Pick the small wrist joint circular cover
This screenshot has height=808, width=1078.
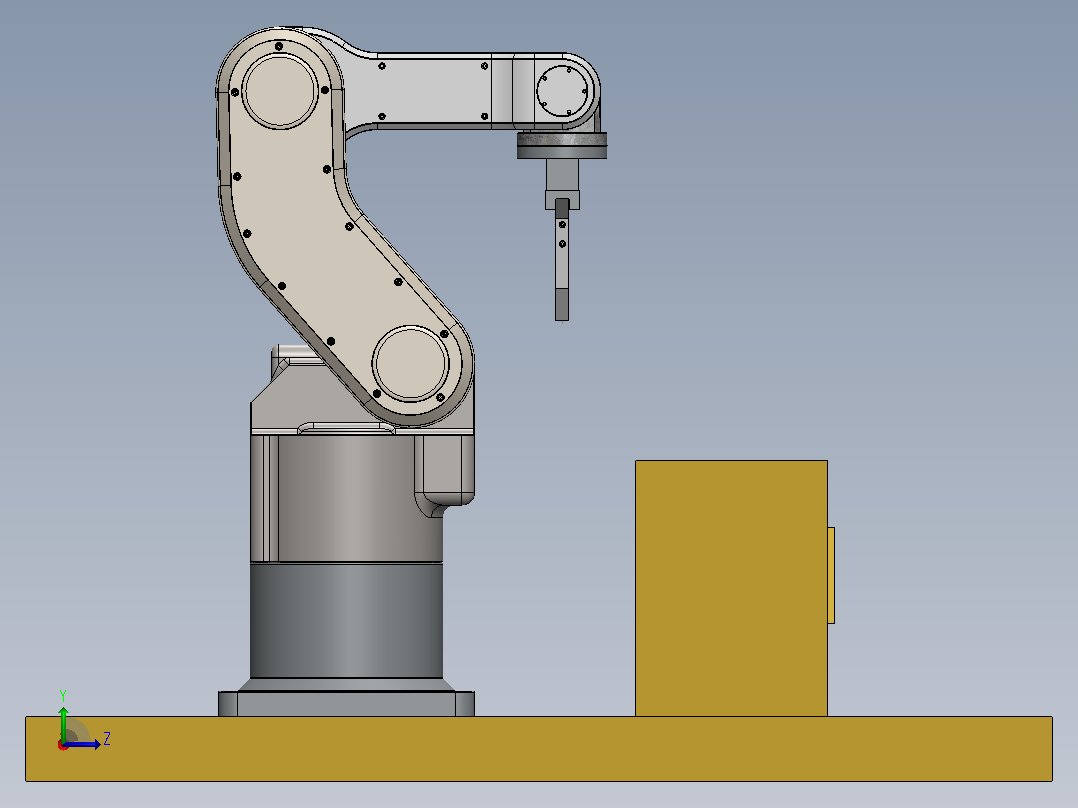(562, 90)
